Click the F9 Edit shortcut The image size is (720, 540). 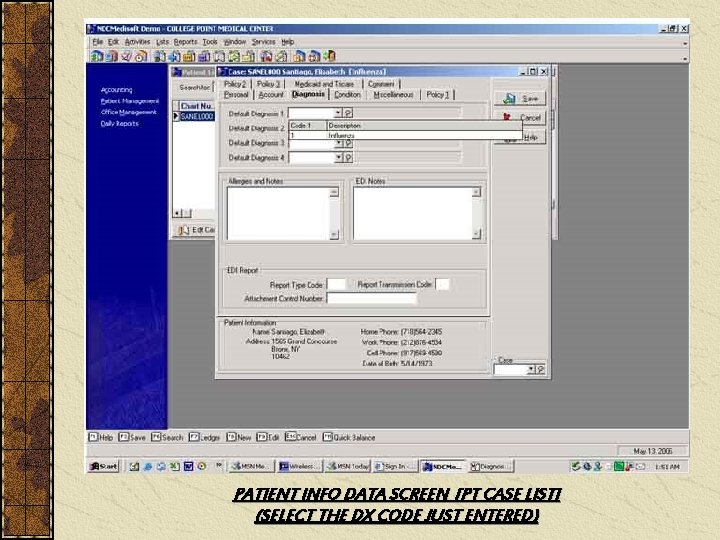click(x=268, y=437)
